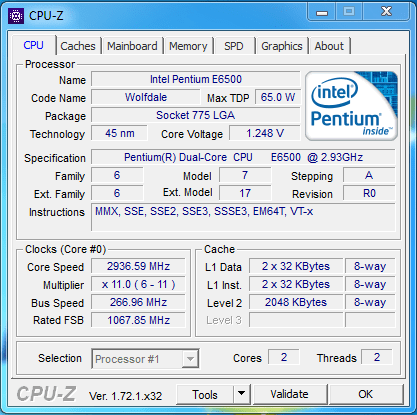Click the Ext. Model value 17
Screen dimensions: 417x415
pos(245,193)
